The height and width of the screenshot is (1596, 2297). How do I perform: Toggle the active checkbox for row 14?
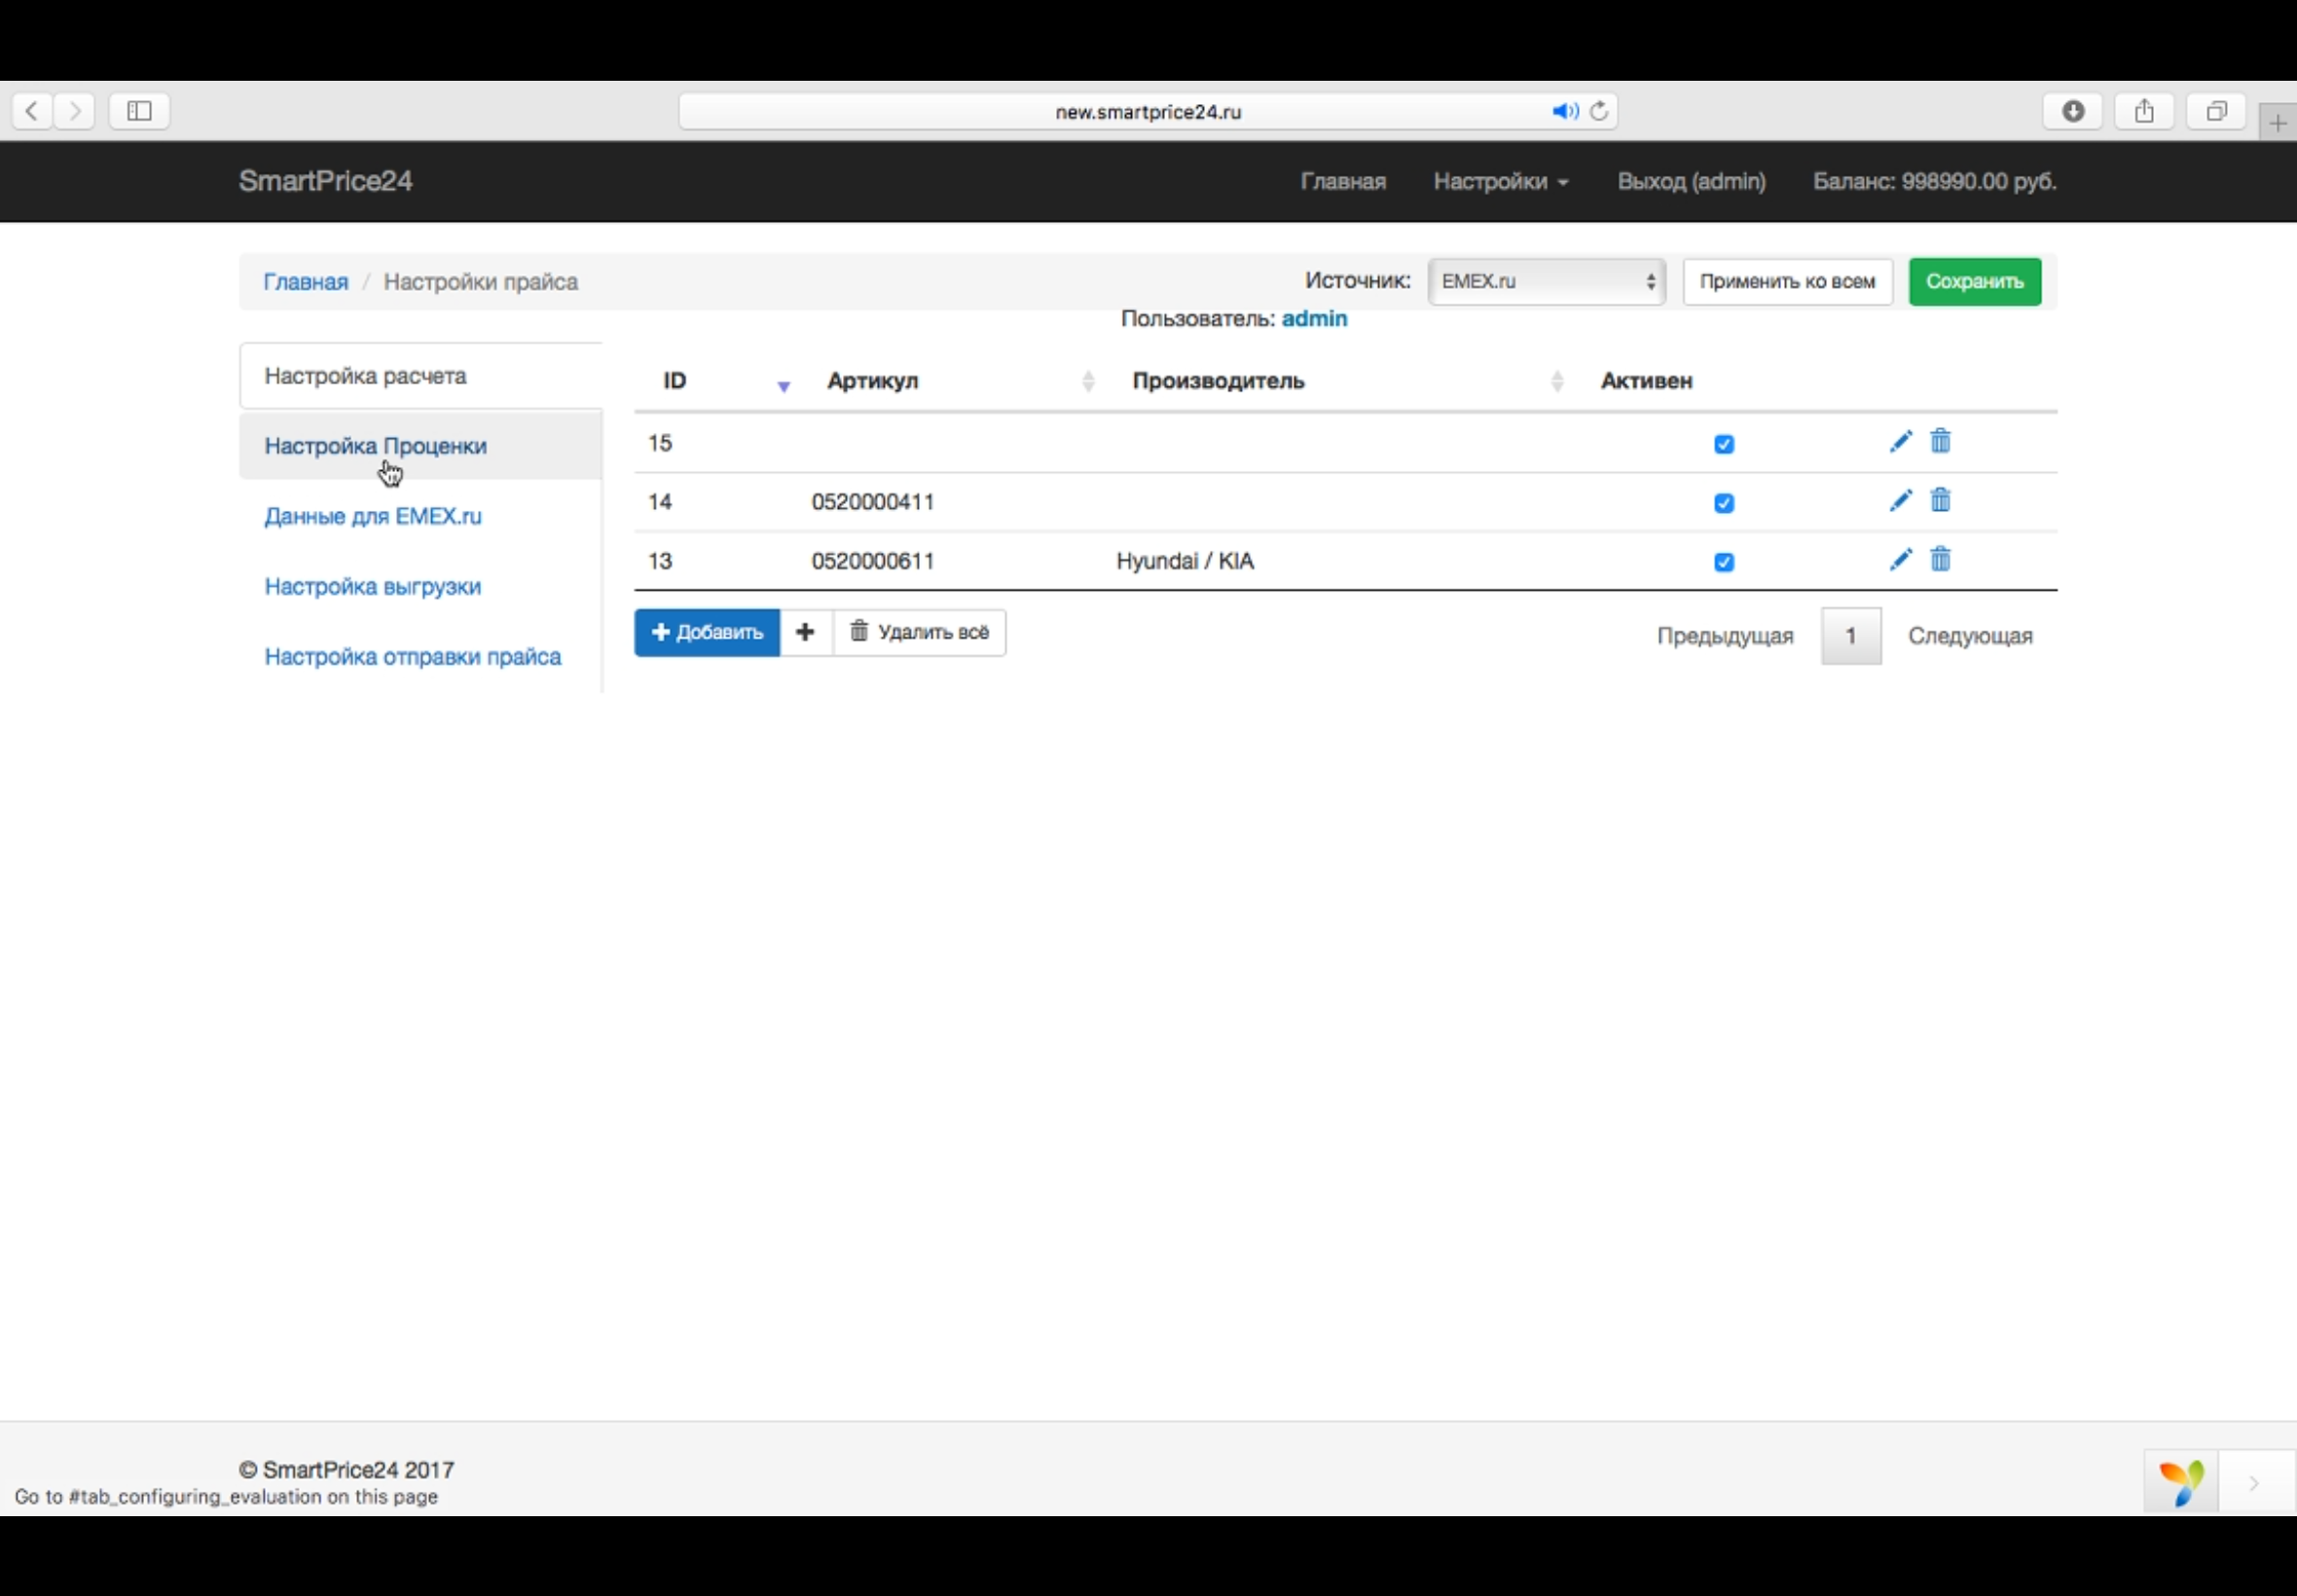tap(1724, 503)
